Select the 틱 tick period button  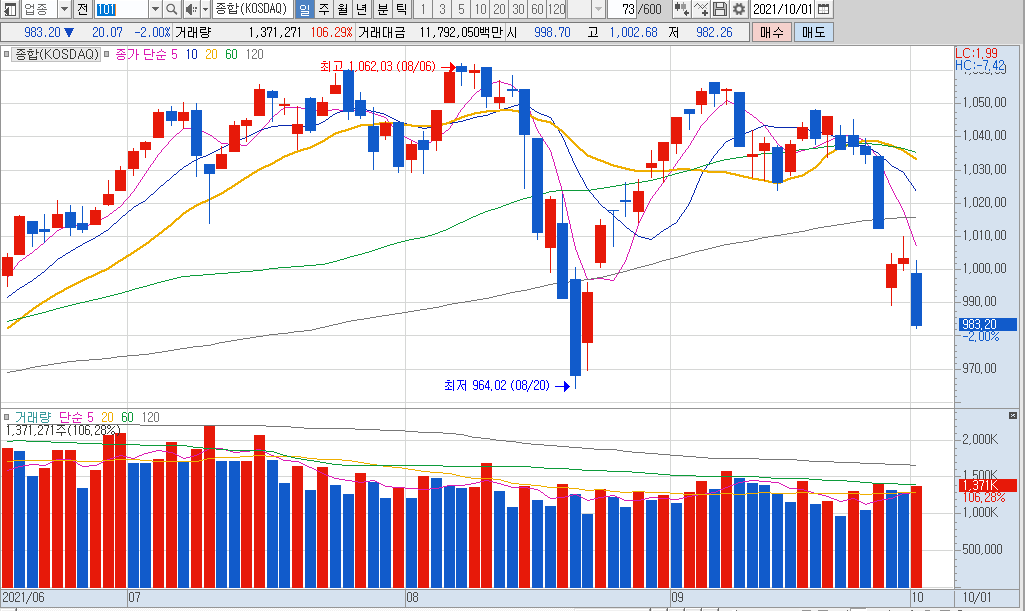point(401,9)
